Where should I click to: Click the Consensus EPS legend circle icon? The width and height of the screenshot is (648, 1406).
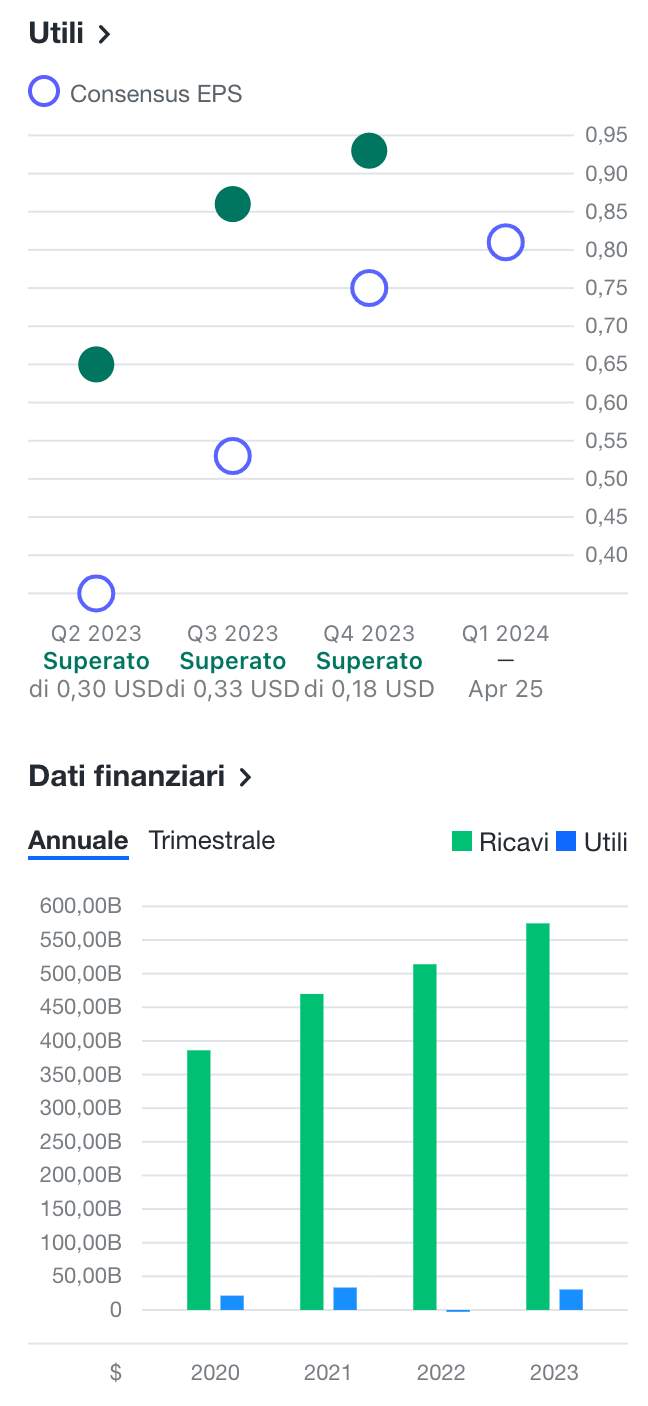tap(43, 91)
